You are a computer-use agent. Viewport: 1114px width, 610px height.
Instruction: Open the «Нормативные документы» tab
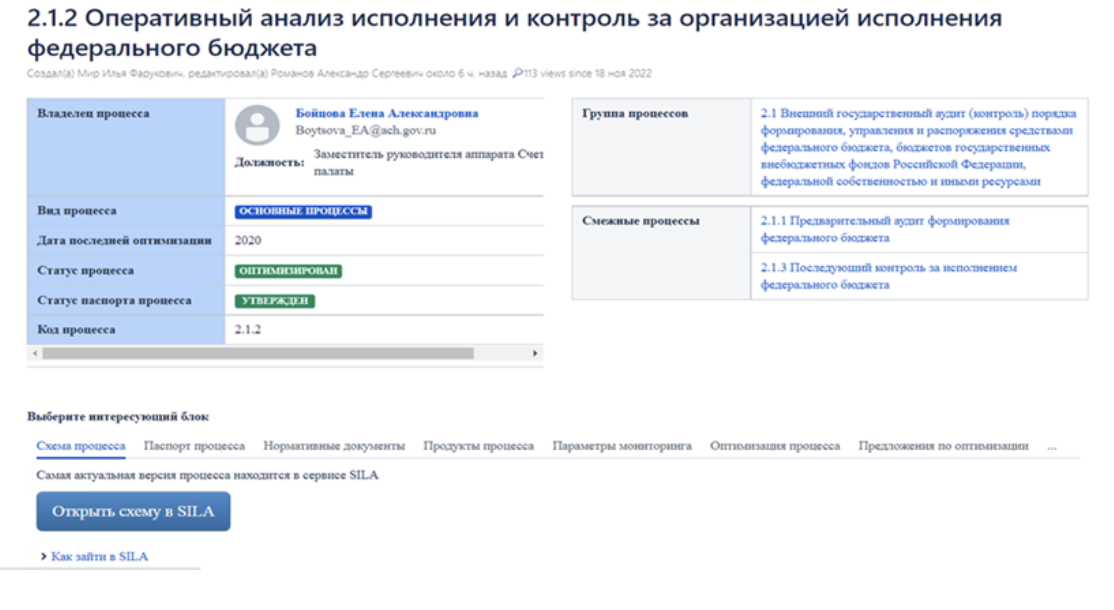coord(334,446)
